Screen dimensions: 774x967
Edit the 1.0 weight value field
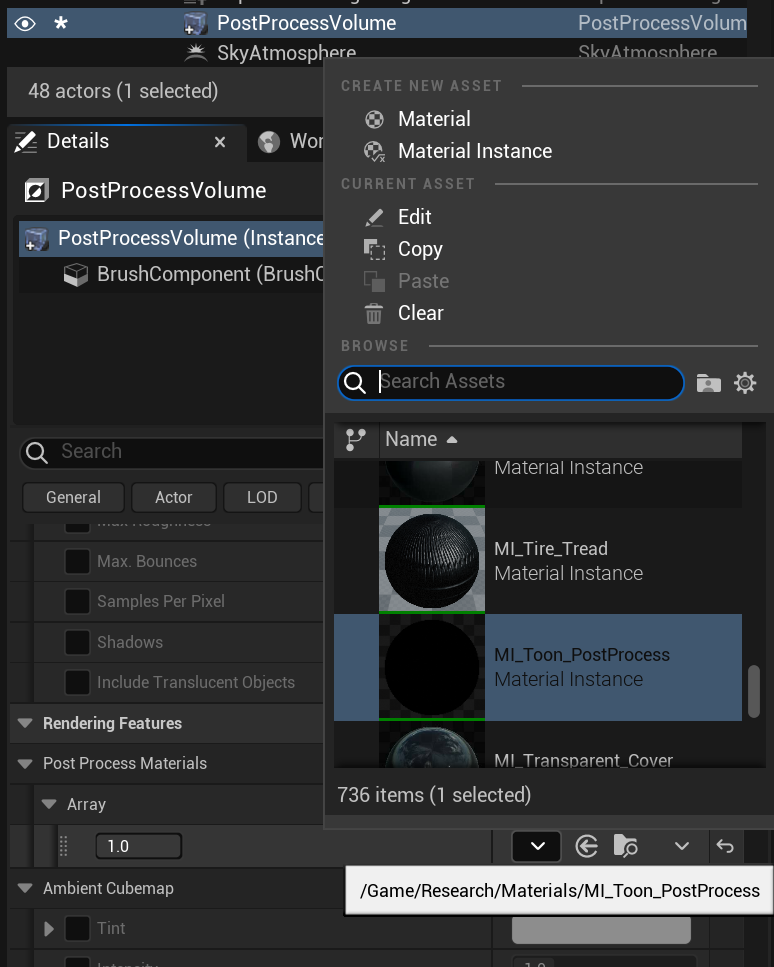139,846
